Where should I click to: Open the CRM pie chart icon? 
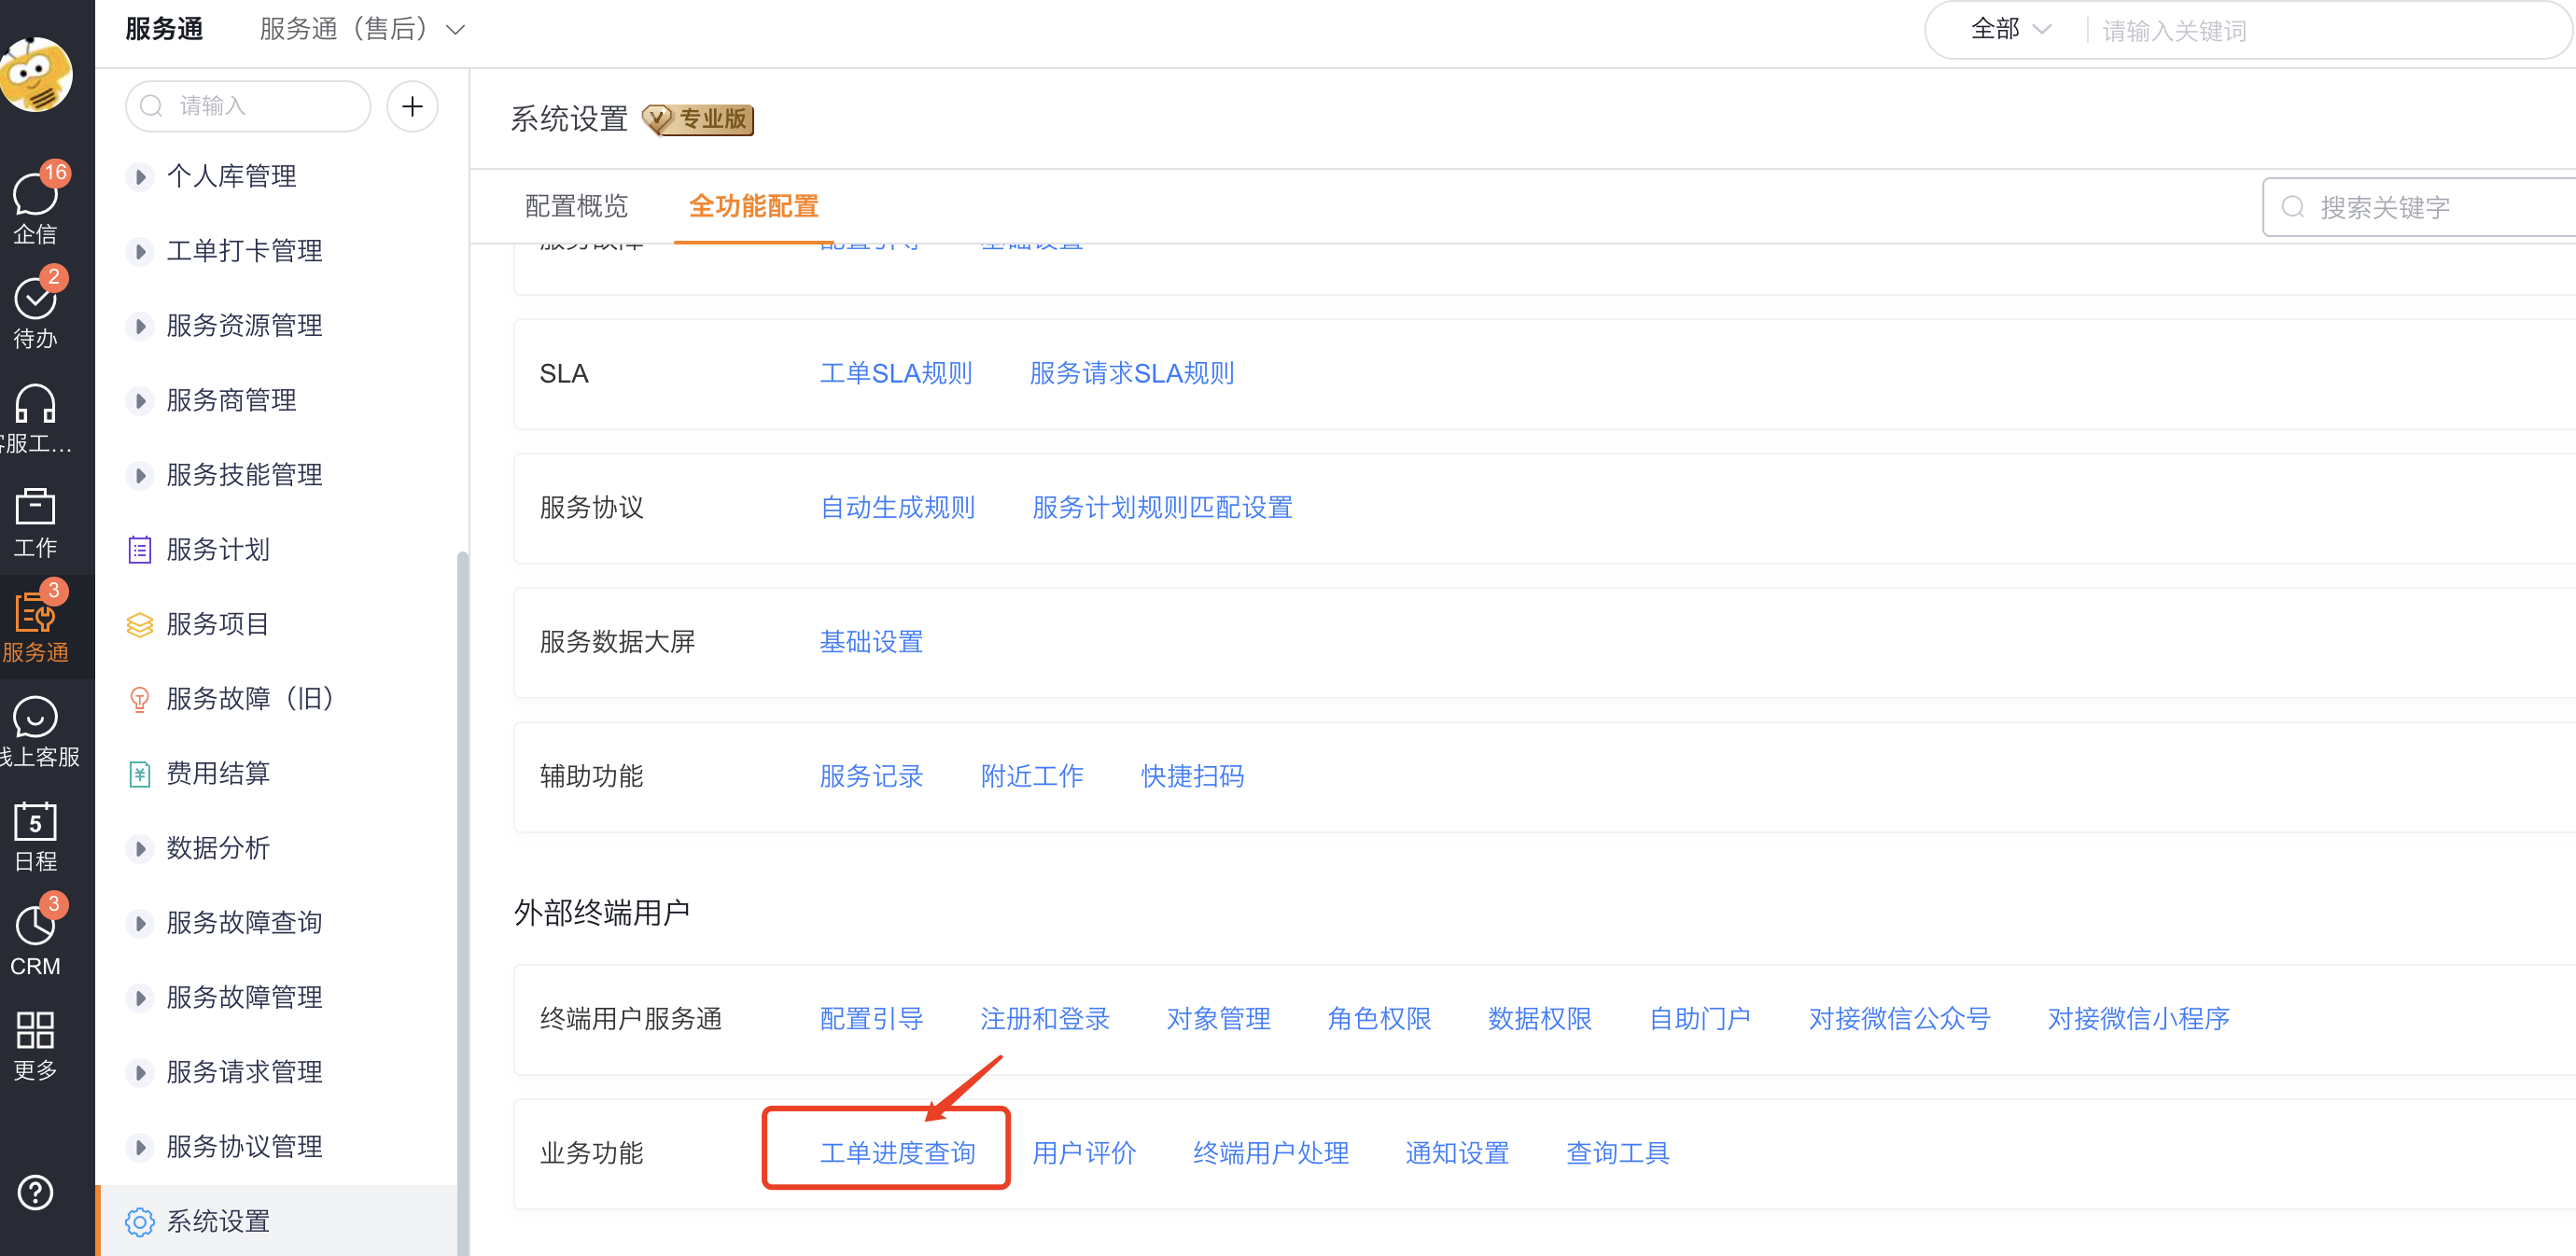(x=35, y=926)
